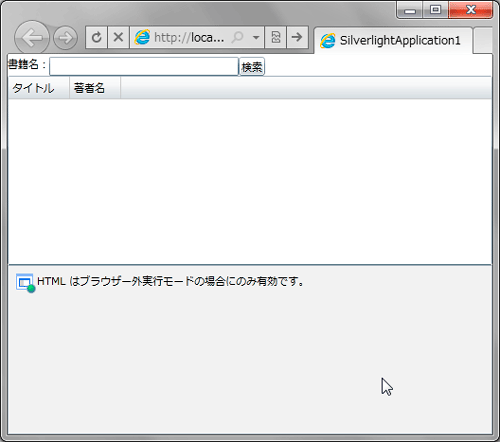Viewport: 500px width, 442px height.
Task: Click the Internet Explorer icon in address bar
Action: click(142, 37)
